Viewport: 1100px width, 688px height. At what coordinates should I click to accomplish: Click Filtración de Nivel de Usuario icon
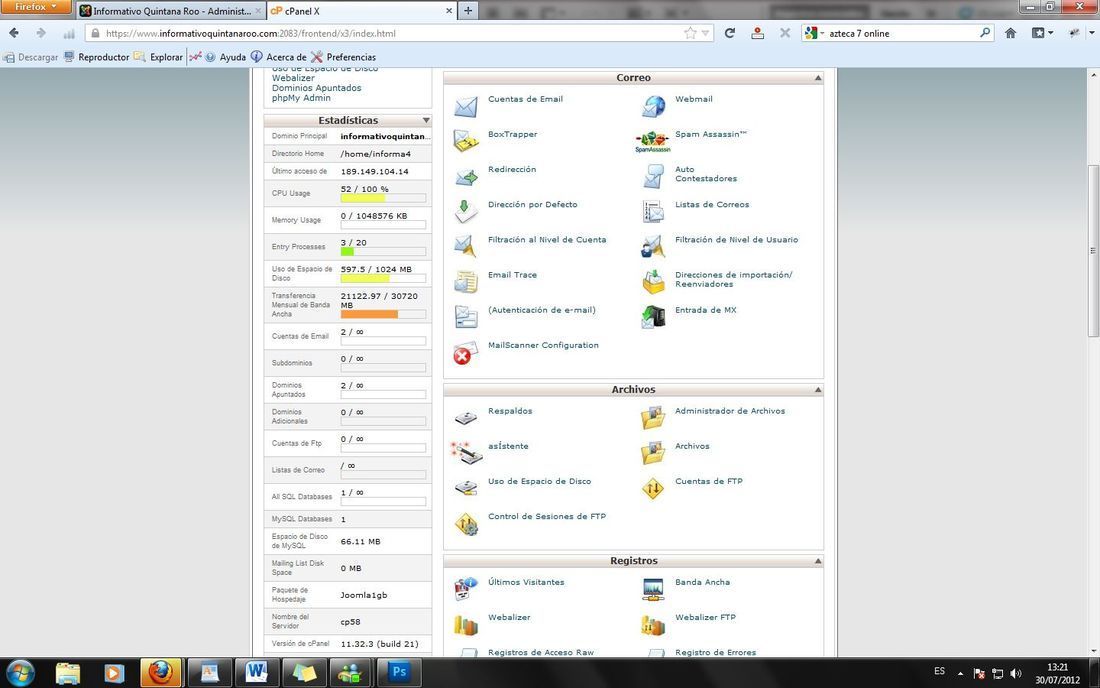653,247
